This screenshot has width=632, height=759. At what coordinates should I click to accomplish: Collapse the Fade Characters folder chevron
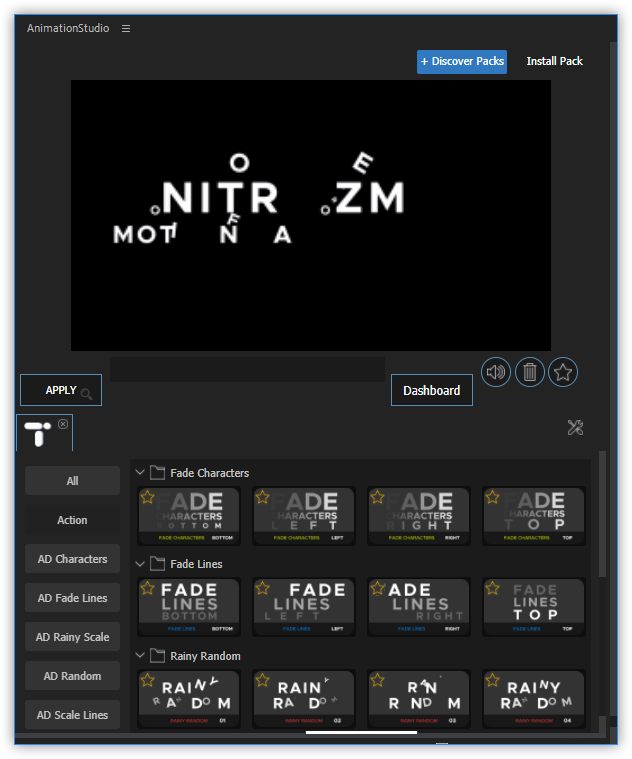pos(140,472)
